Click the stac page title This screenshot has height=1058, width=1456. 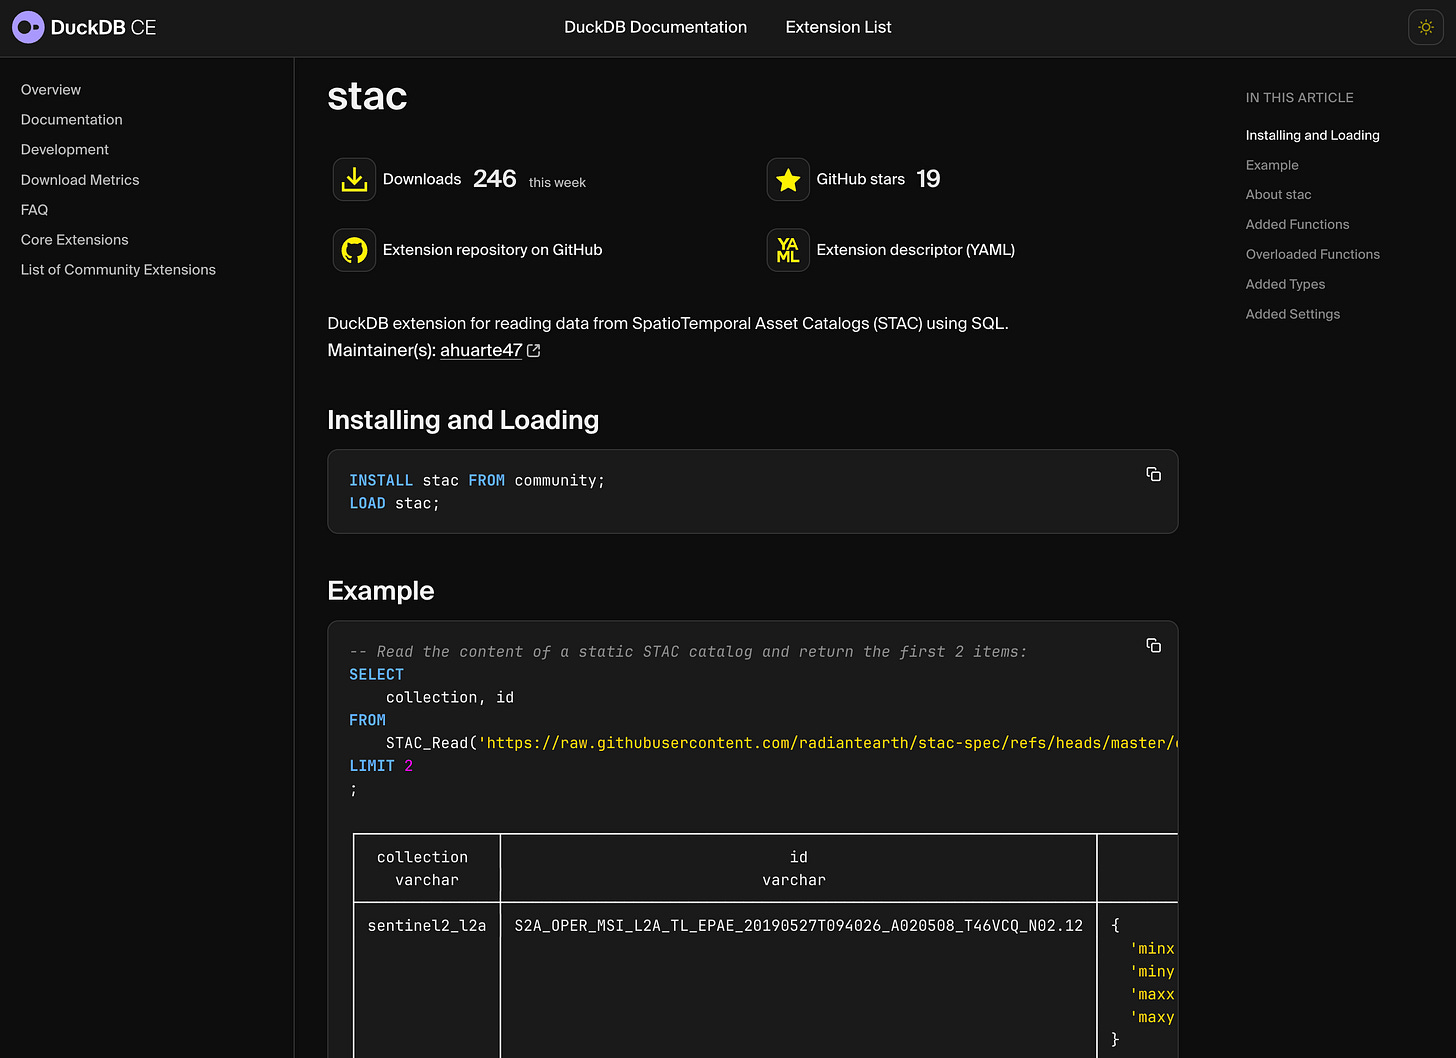click(367, 96)
